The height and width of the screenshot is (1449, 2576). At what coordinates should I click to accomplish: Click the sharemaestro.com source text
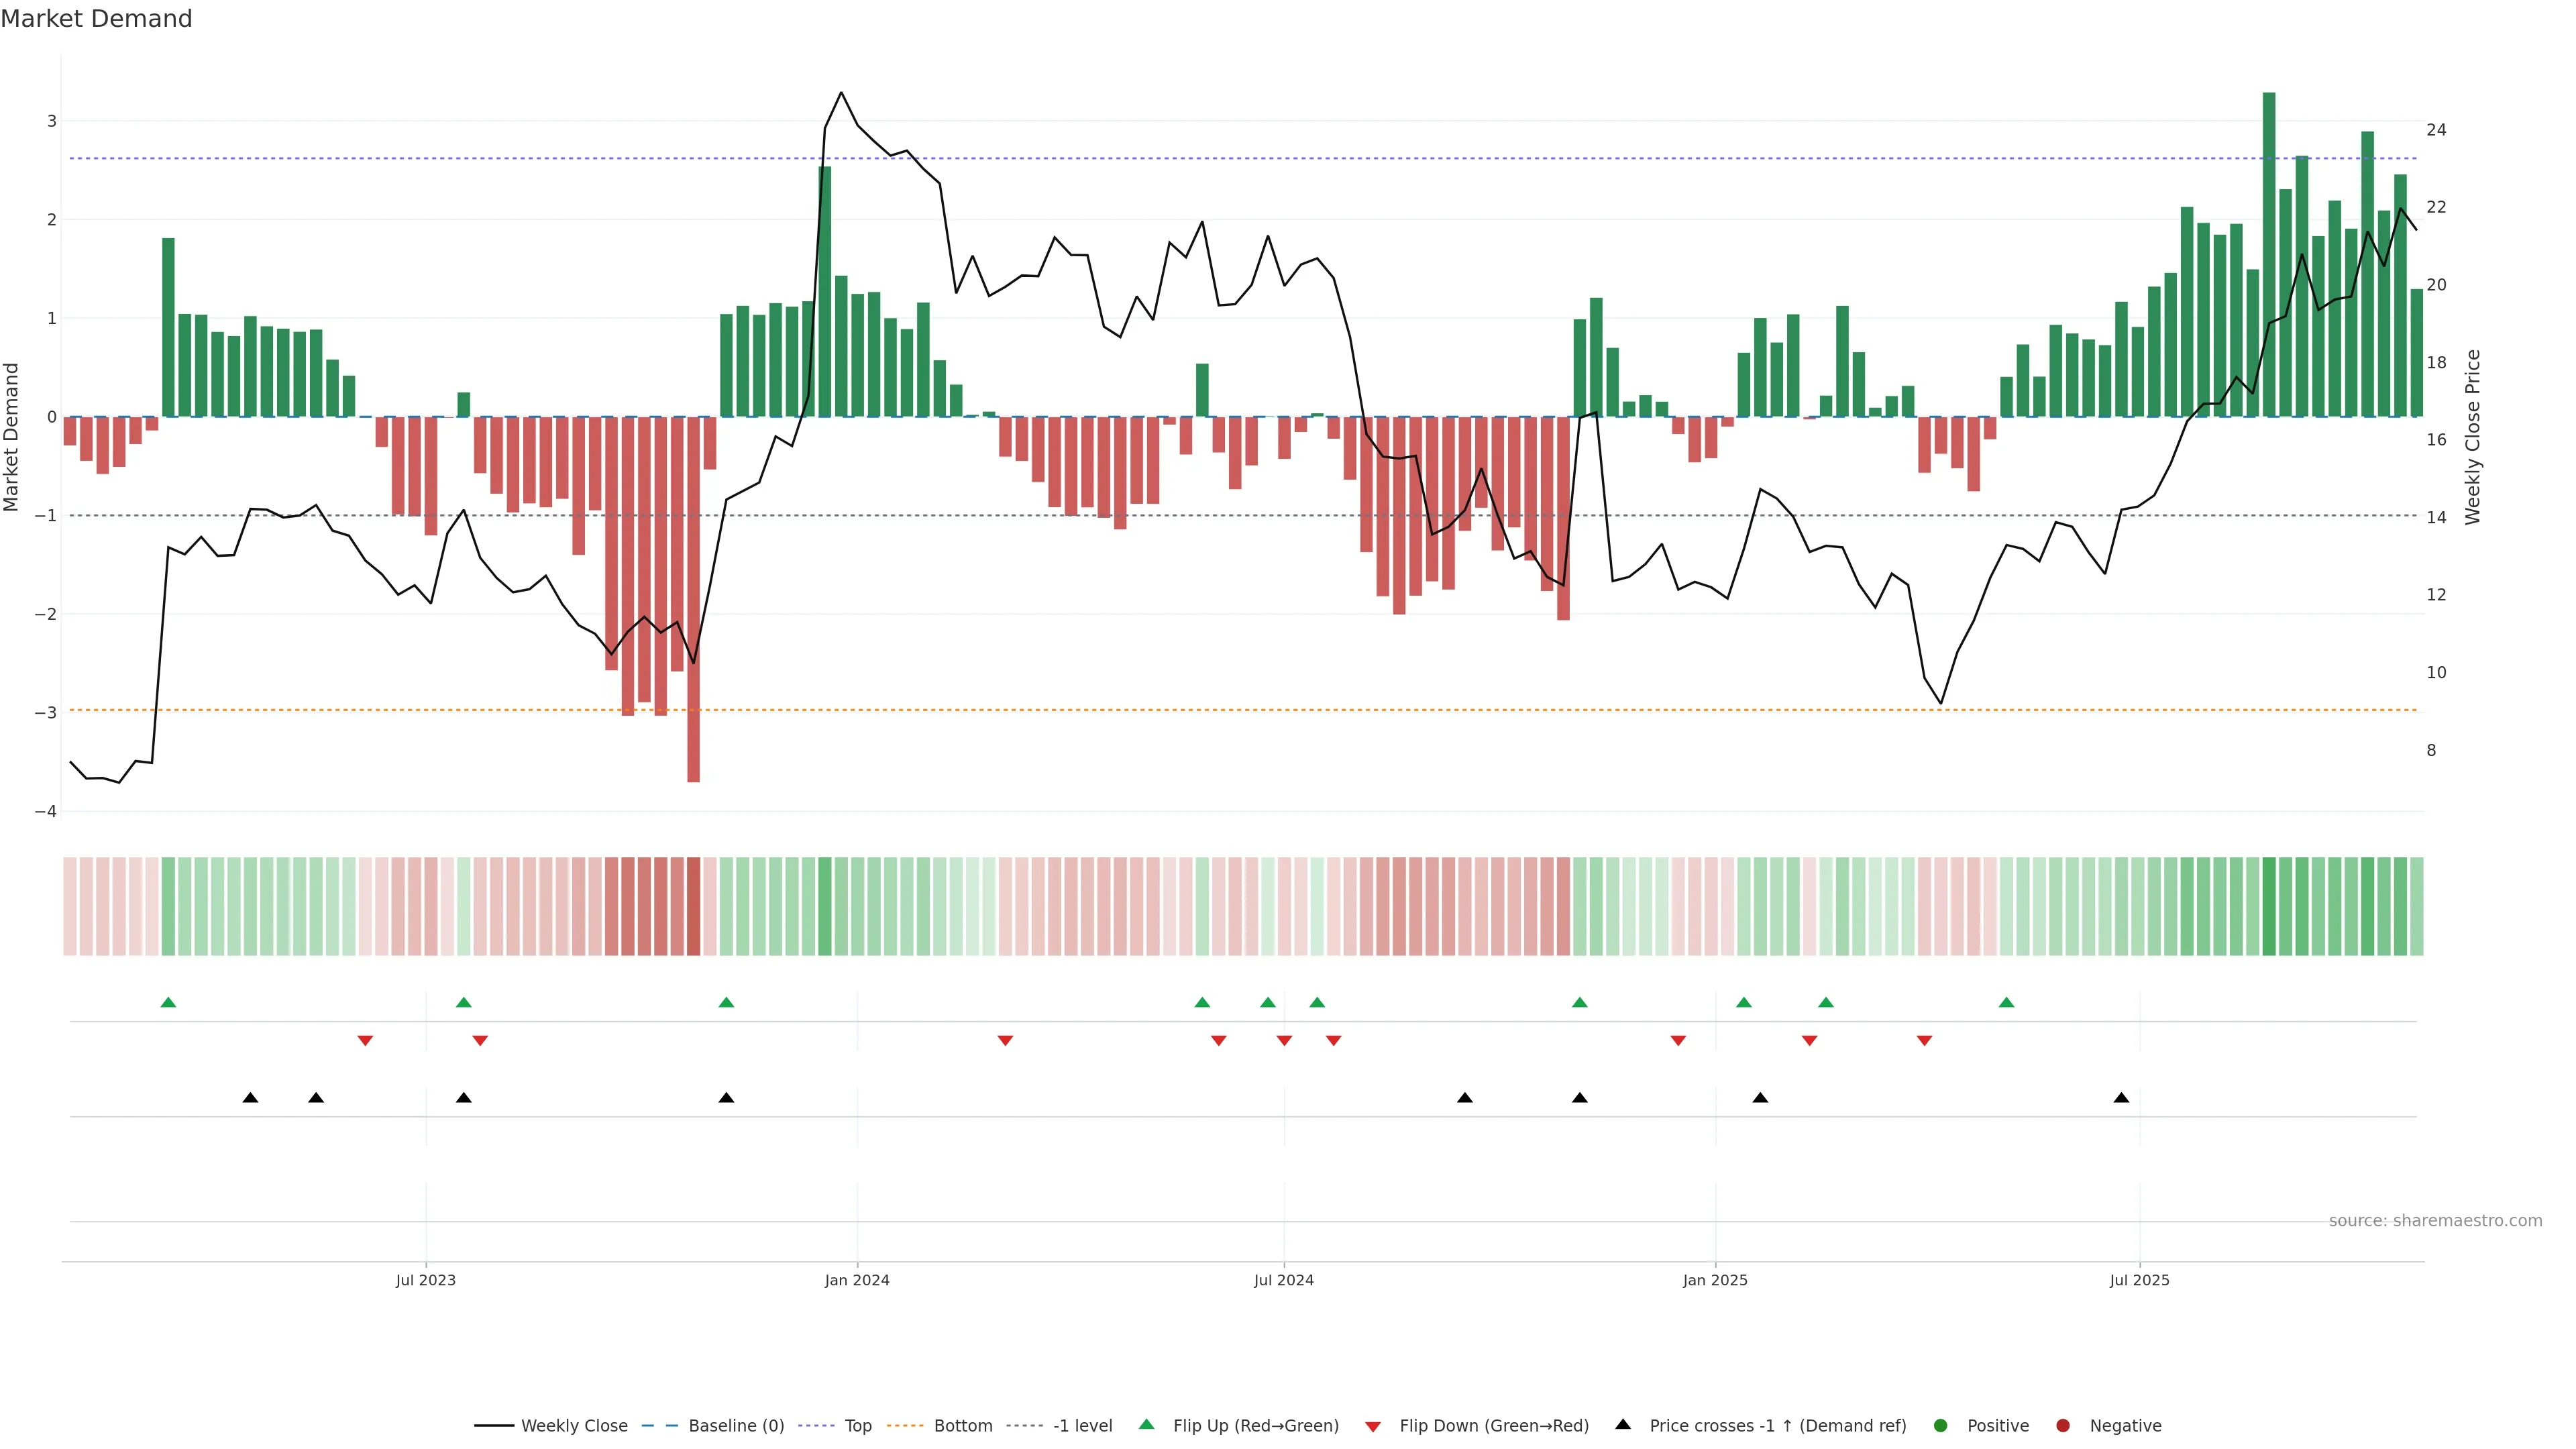pyautogui.click(x=2435, y=1221)
